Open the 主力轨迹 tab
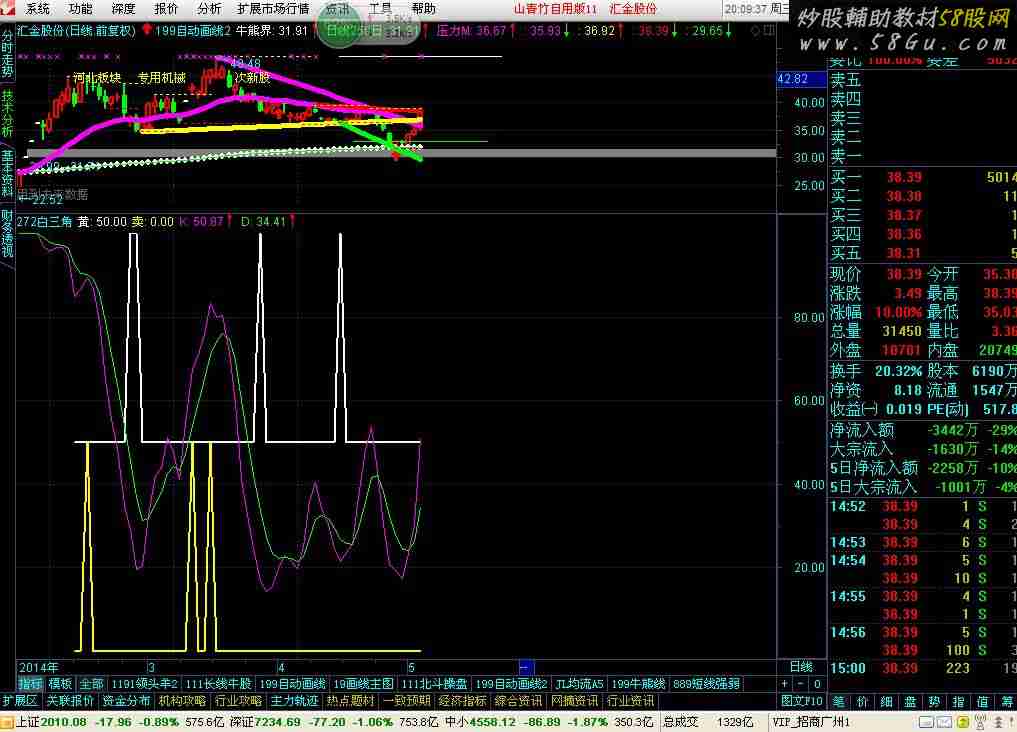1017x732 pixels. point(293,700)
